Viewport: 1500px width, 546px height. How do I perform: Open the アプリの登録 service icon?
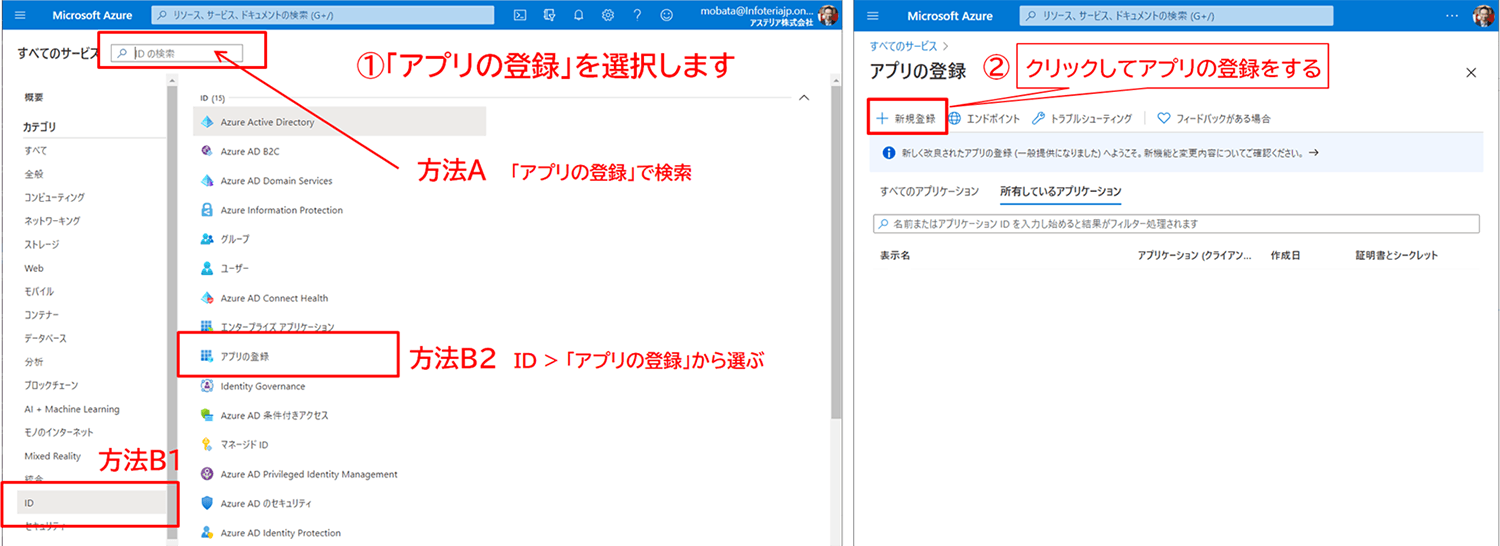point(208,356)
